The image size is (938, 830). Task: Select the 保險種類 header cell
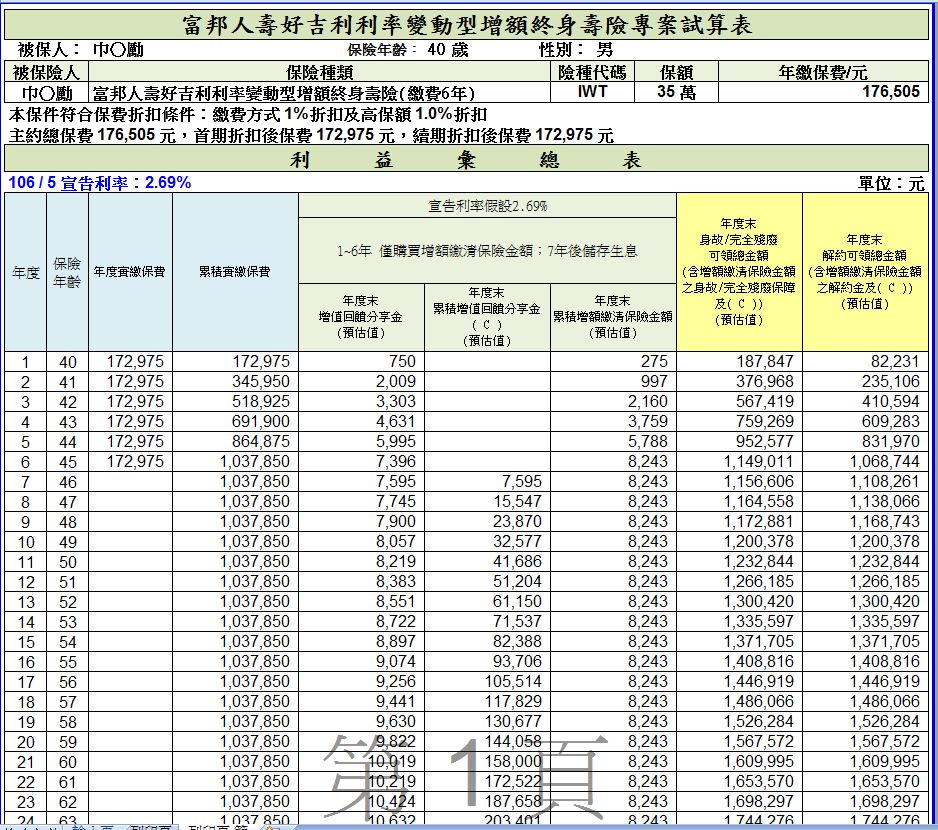(319, 72)
